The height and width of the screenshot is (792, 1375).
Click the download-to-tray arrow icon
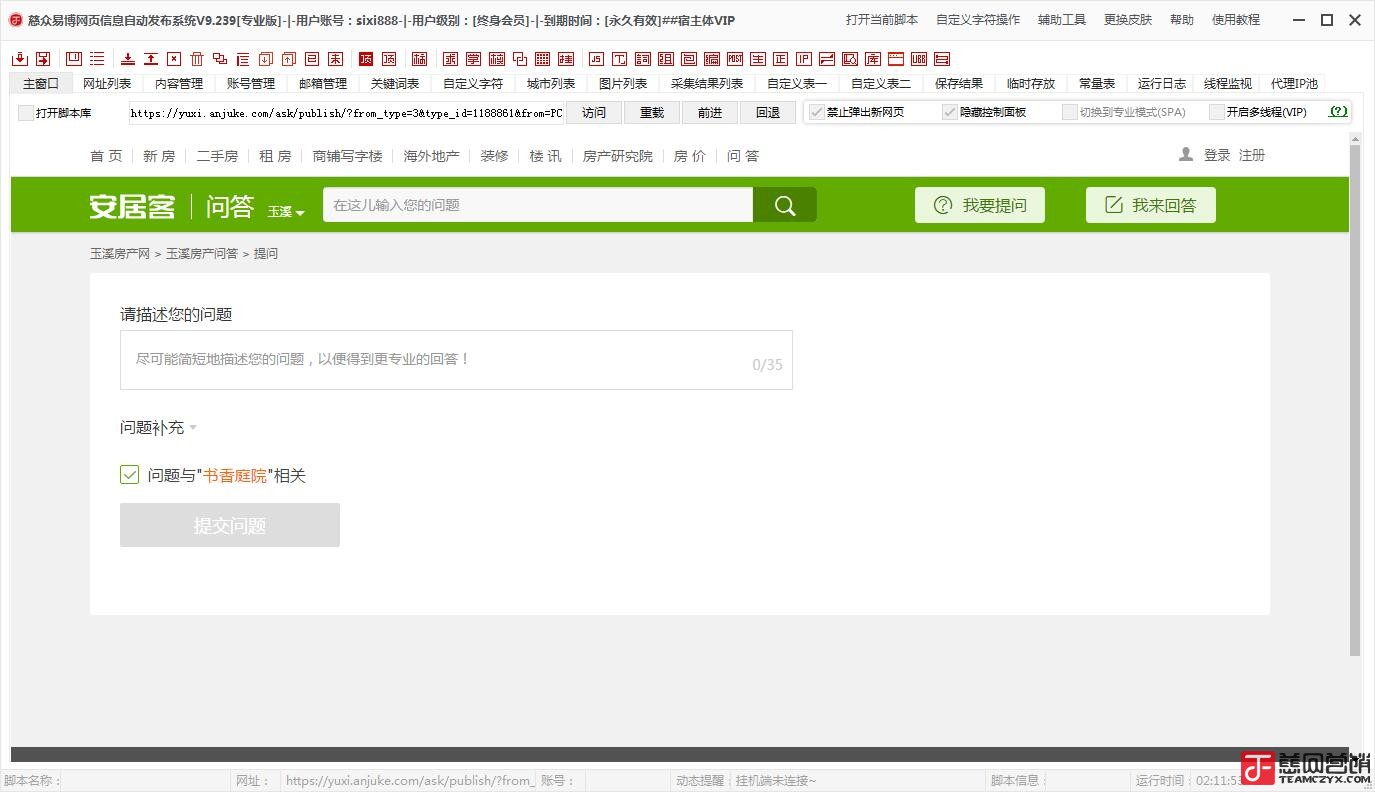(x=128, y=59)
